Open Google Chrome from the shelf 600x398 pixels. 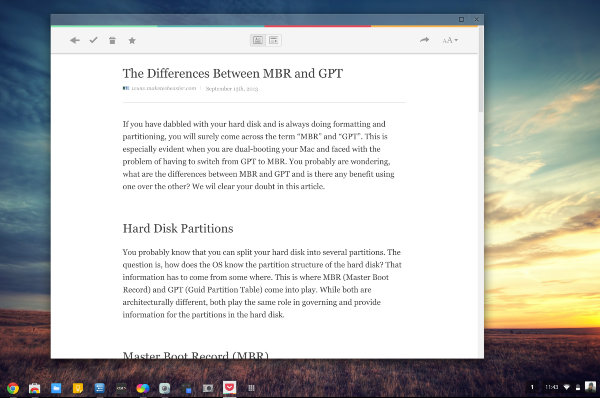pyautogui.click(x=13, y=388)
